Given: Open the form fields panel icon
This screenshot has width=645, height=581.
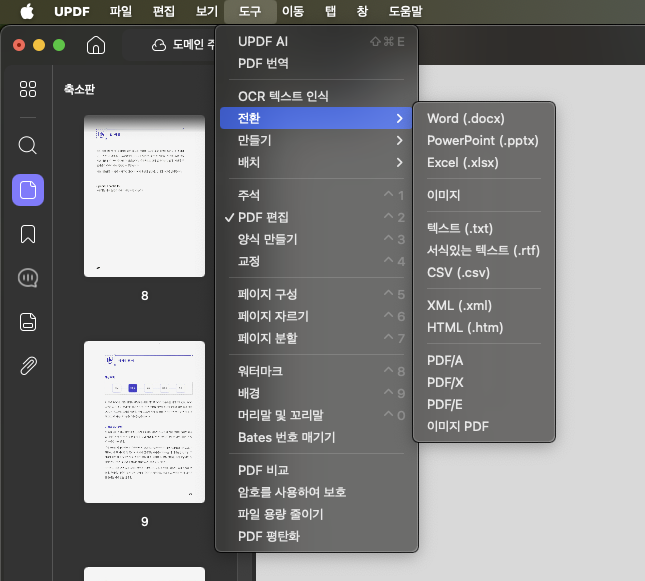Looking at the screenshot, I should (x=28, y=322).
